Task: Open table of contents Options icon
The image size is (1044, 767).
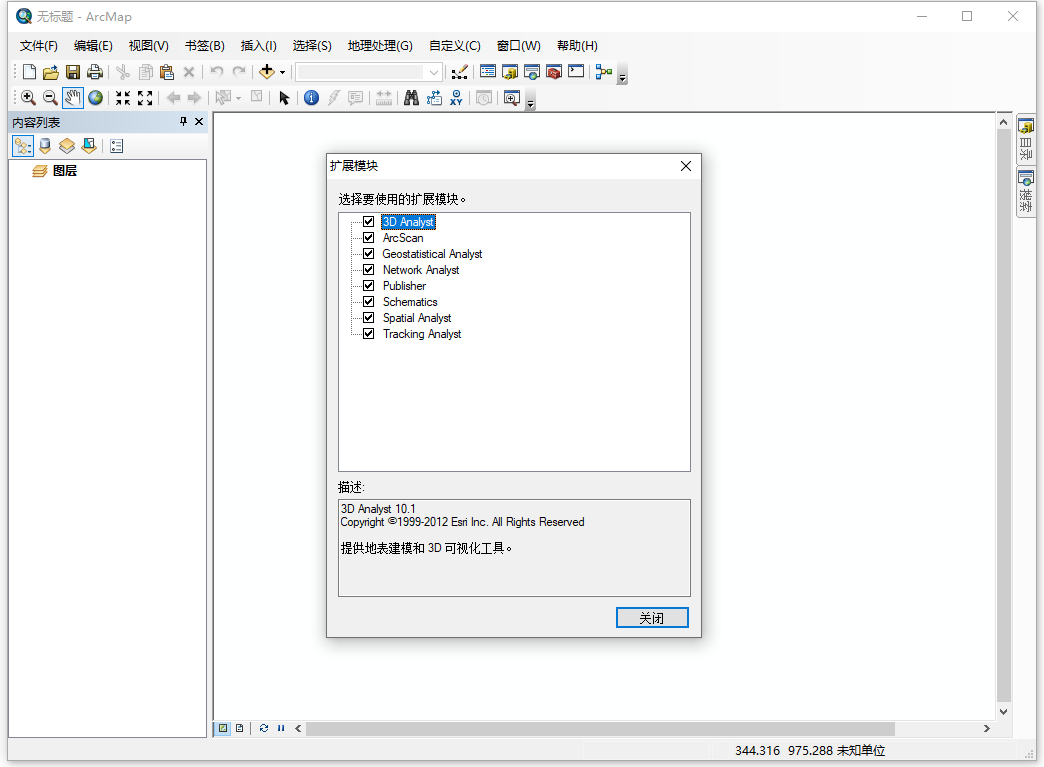Action: point(117,146)
